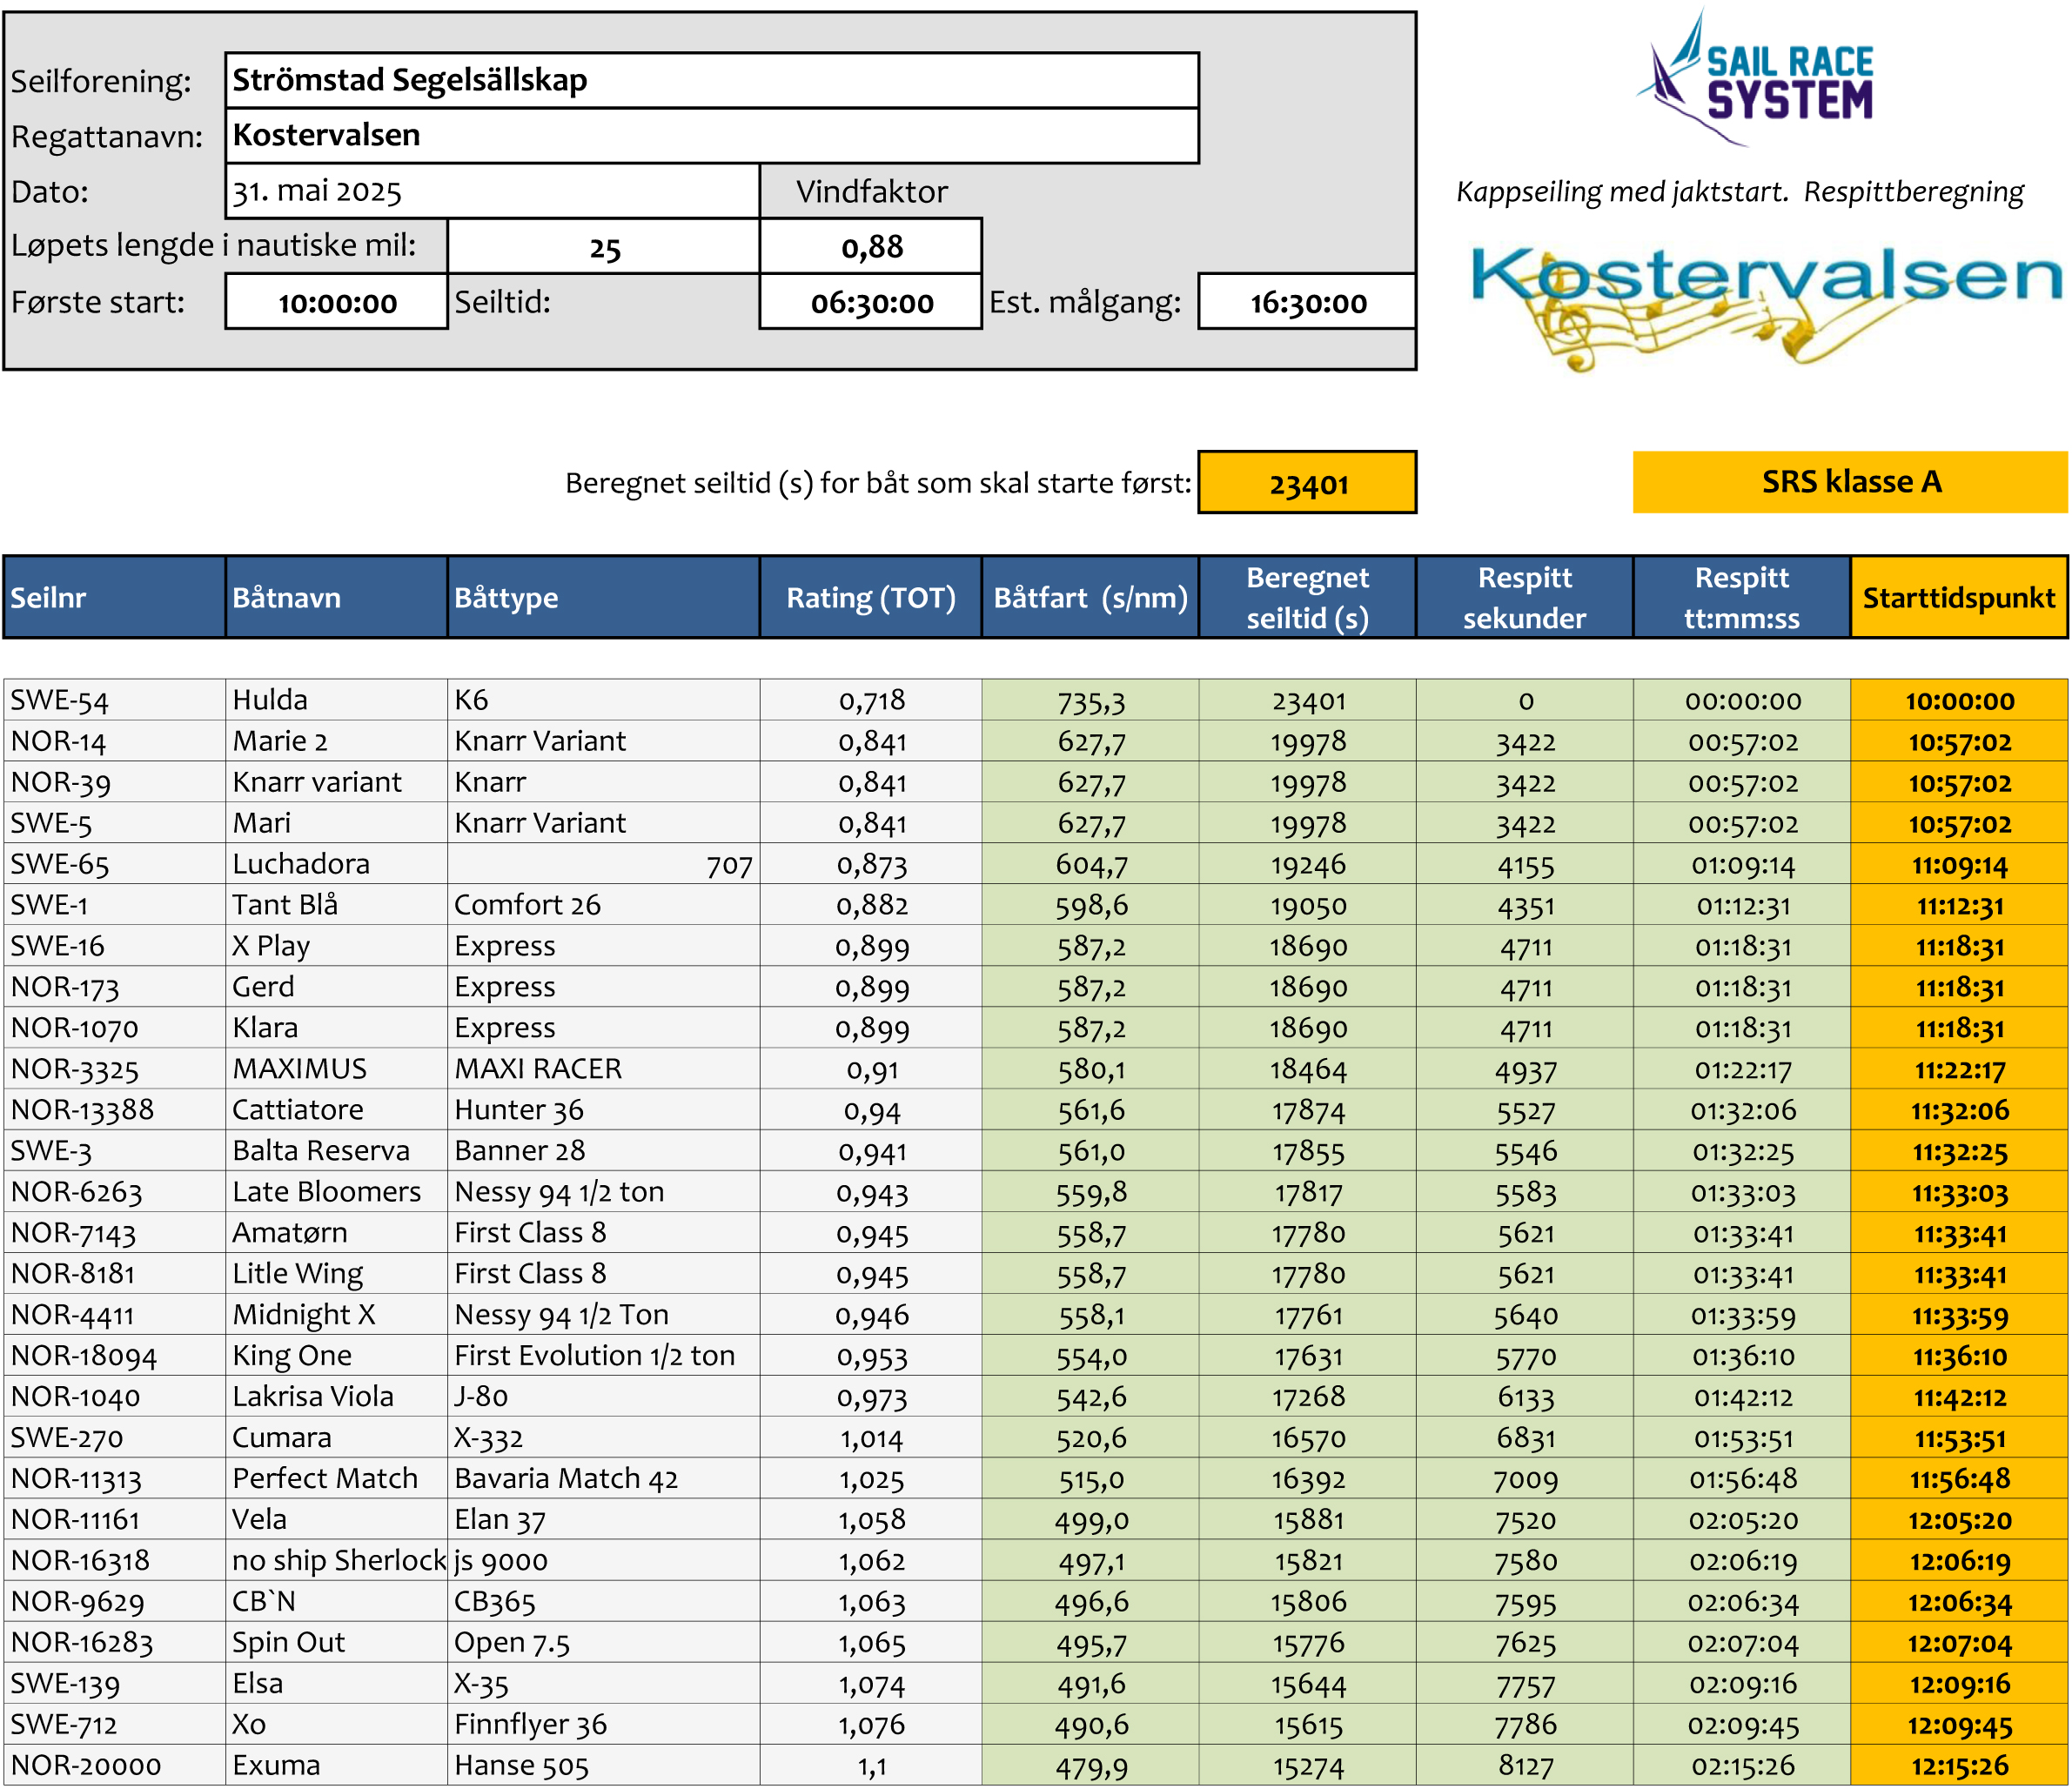Select boat type MAXI RACER

(604, 1069)
